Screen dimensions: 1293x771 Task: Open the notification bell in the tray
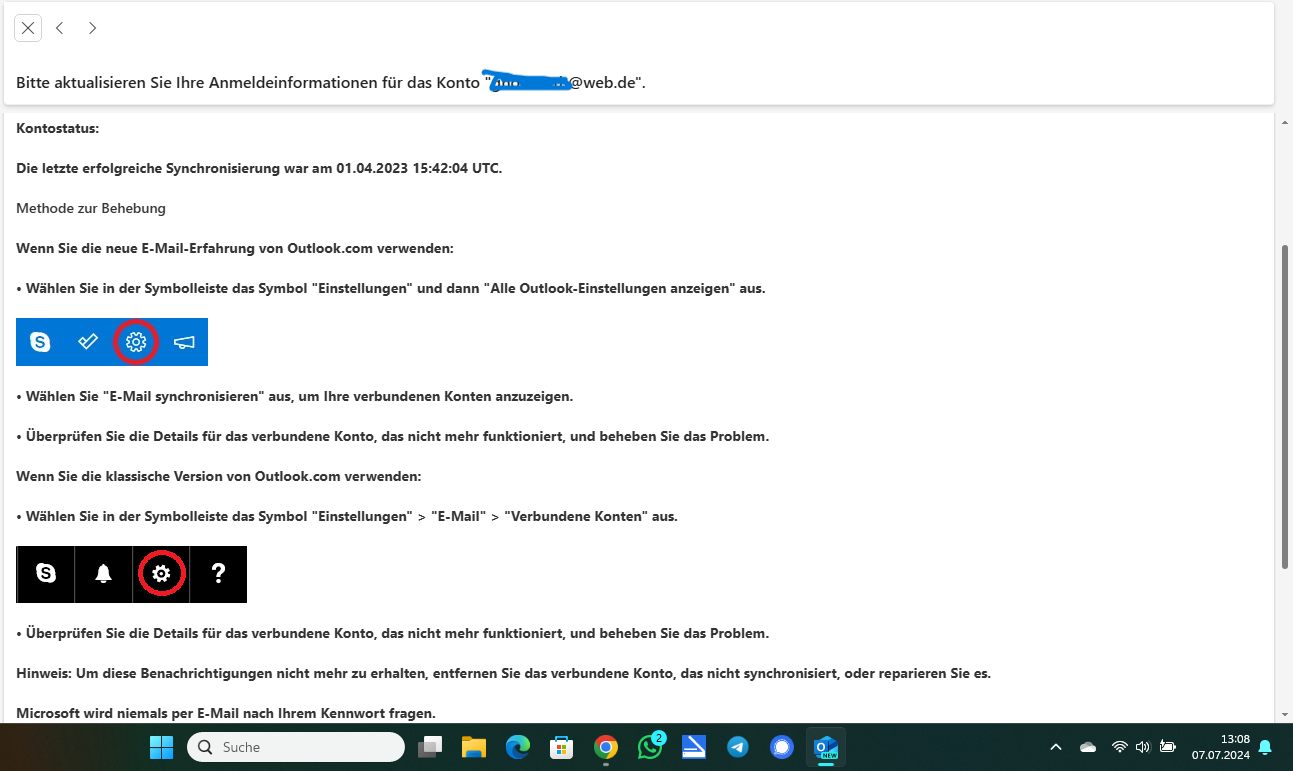point(1265,747)
